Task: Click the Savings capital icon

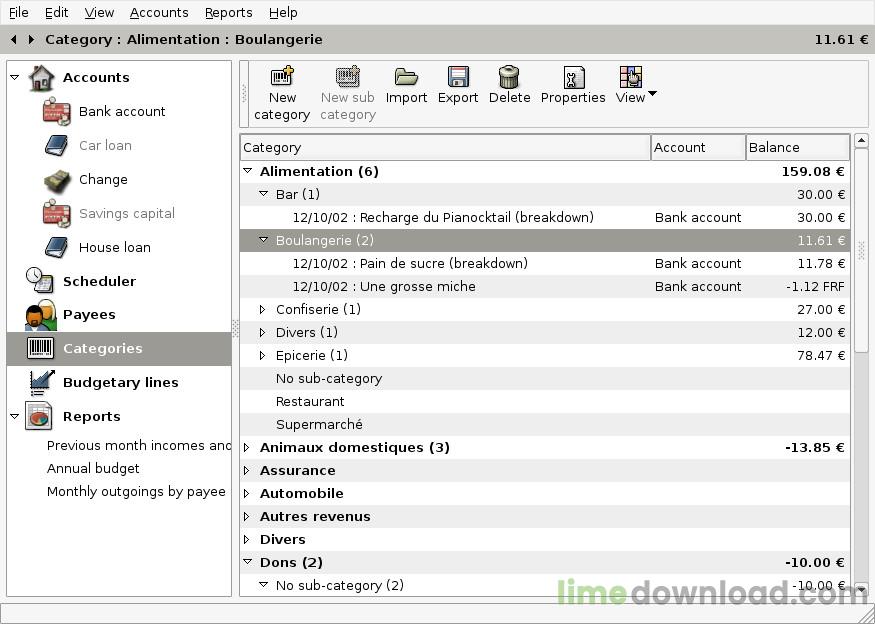Action: (x=57, y=214)
